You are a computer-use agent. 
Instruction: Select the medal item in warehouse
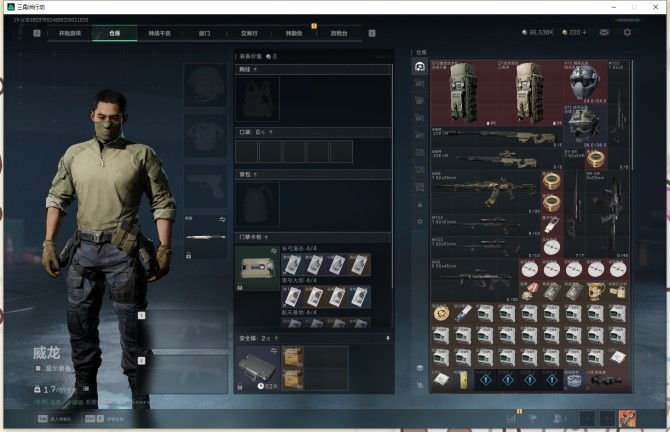pos(530,291)
